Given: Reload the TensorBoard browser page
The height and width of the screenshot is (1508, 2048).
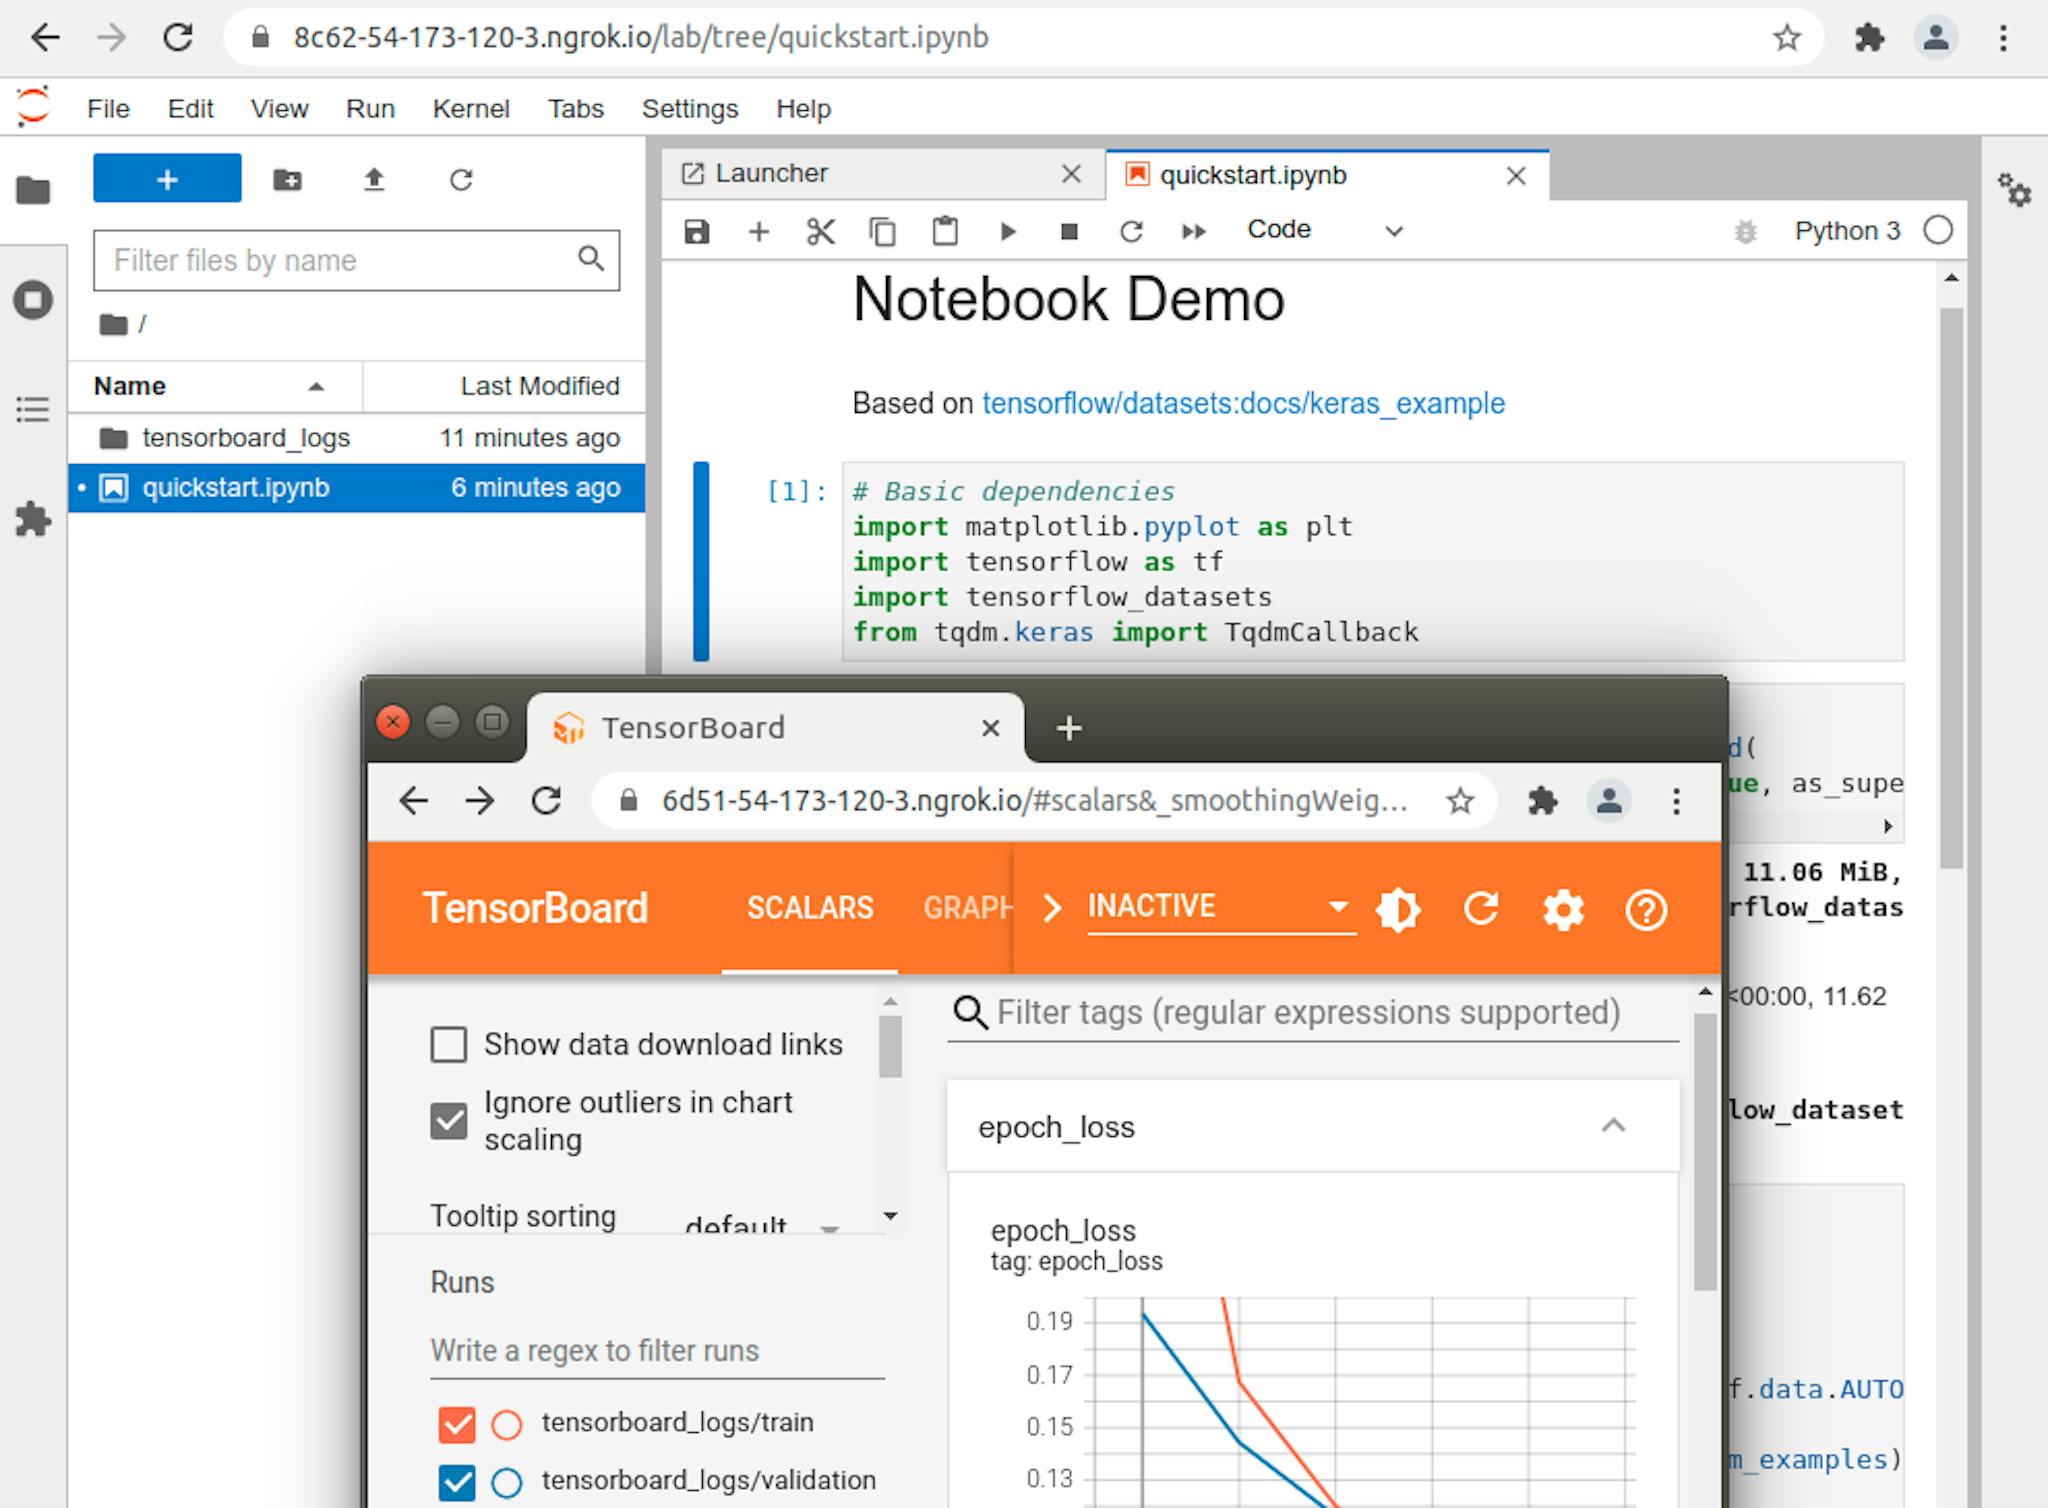Looking at the screenshot, I should point(546,800).
